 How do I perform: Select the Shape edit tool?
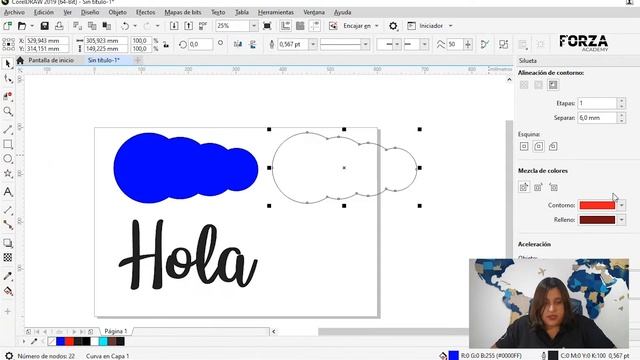click(8, 79)
